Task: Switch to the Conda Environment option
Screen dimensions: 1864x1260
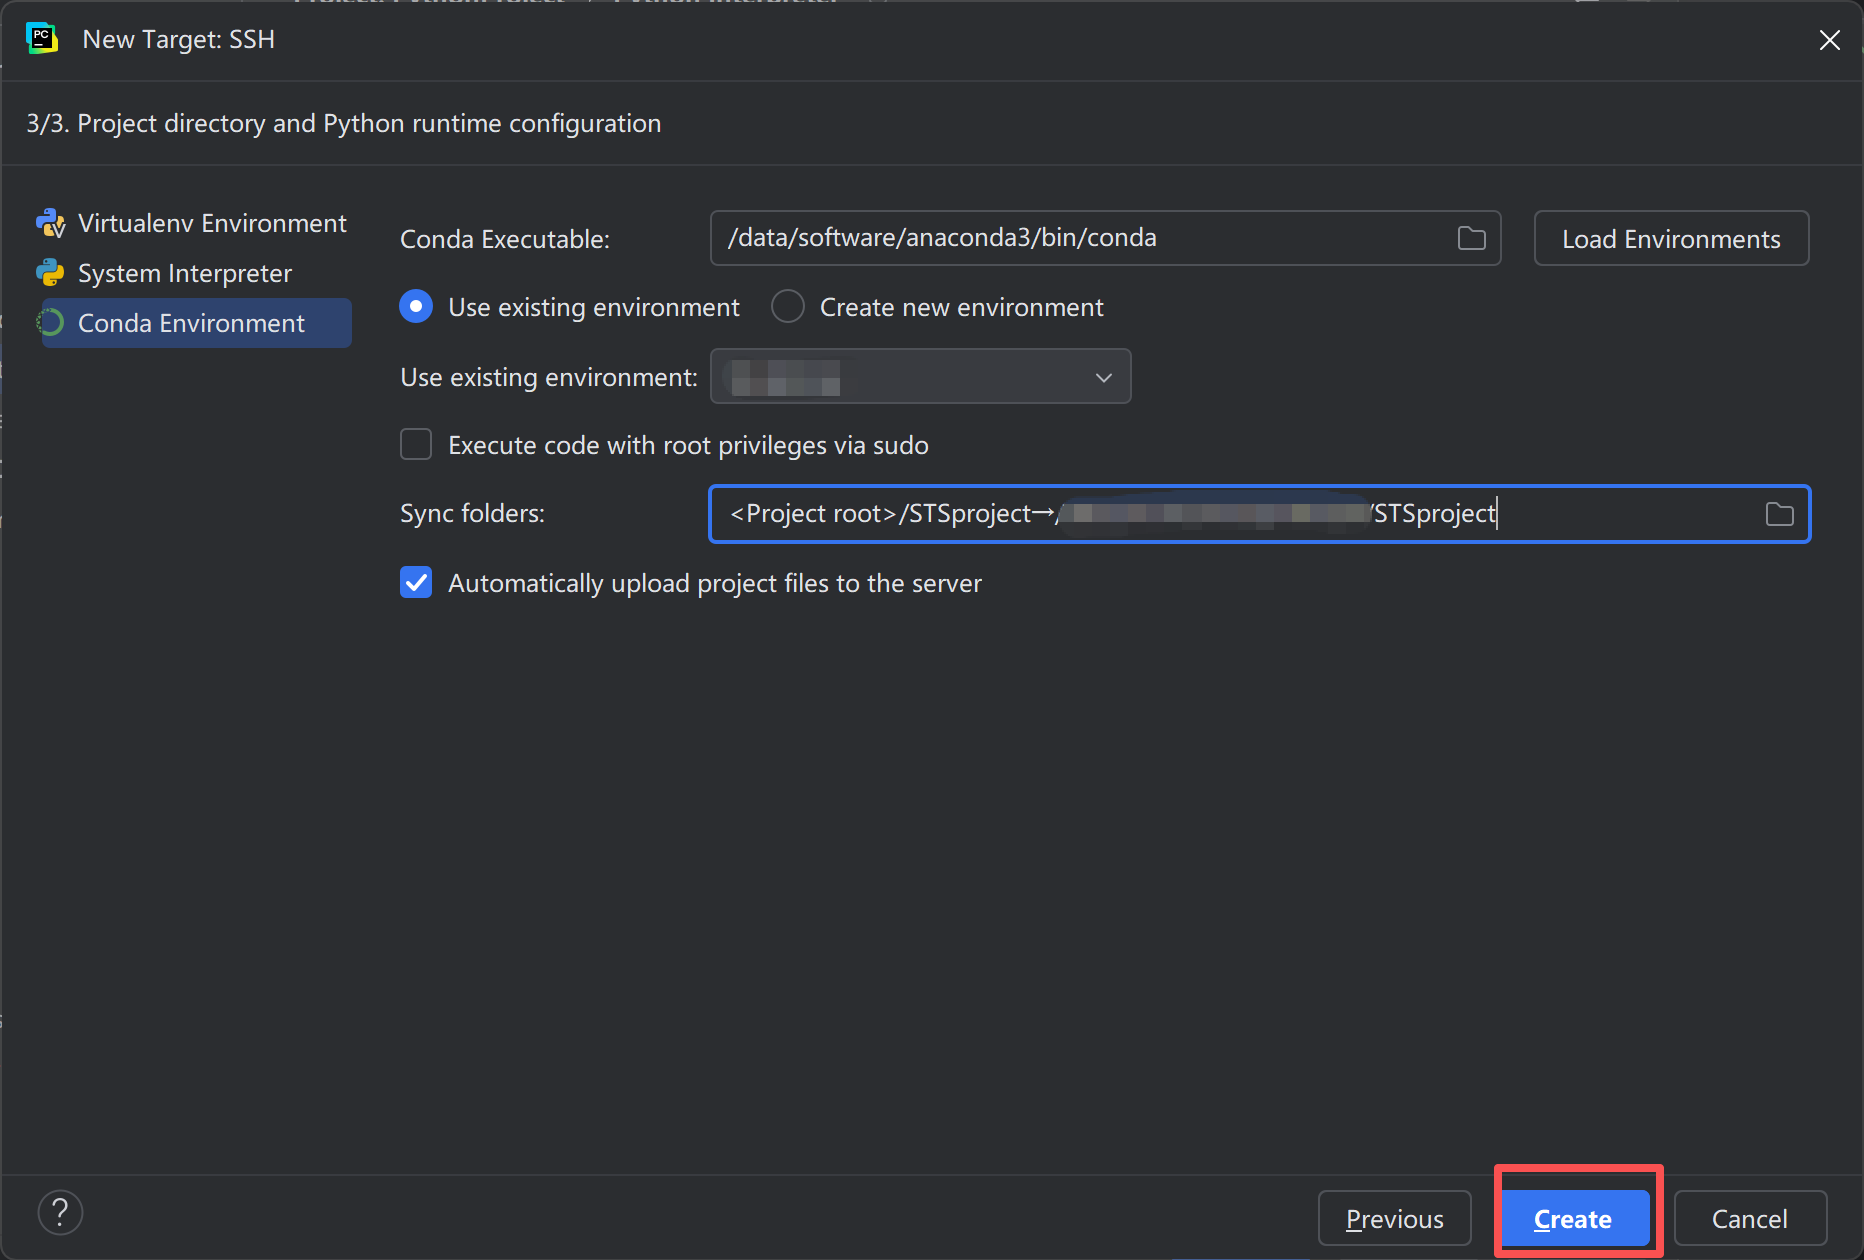Action: (x=192, y=322)
